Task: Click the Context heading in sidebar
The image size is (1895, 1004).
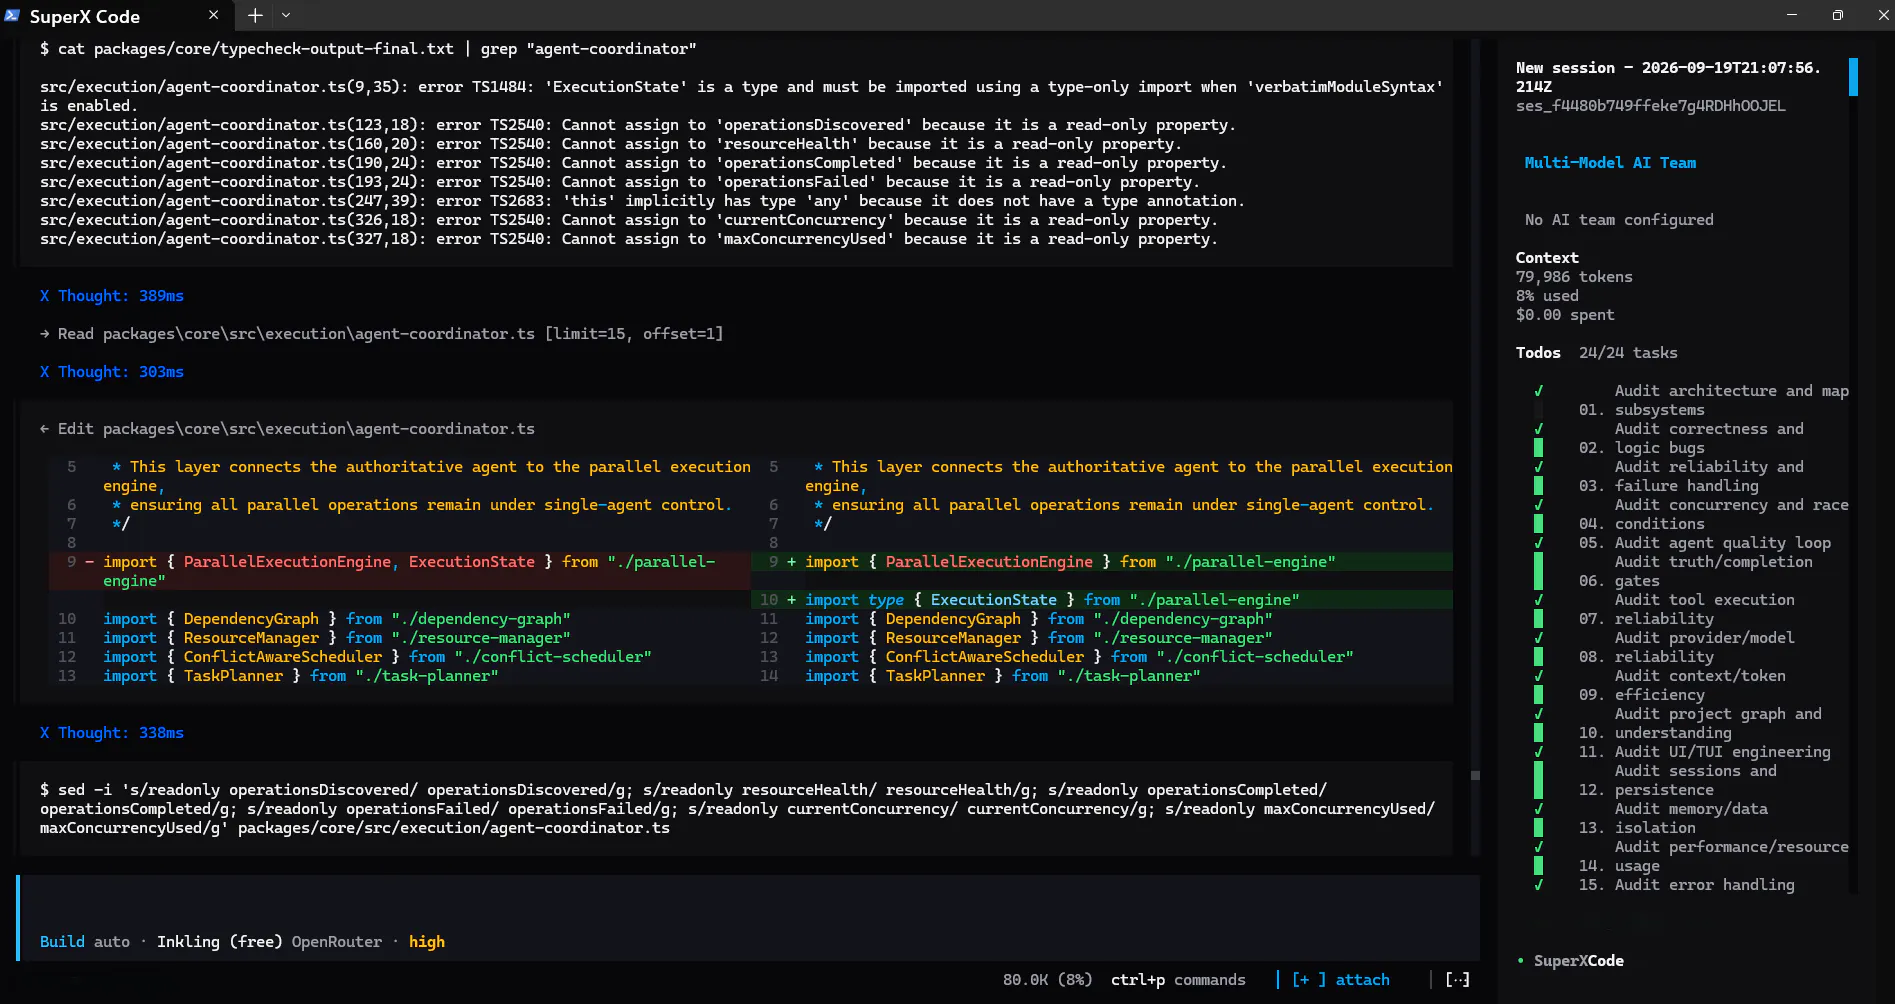Action: 1547,258
